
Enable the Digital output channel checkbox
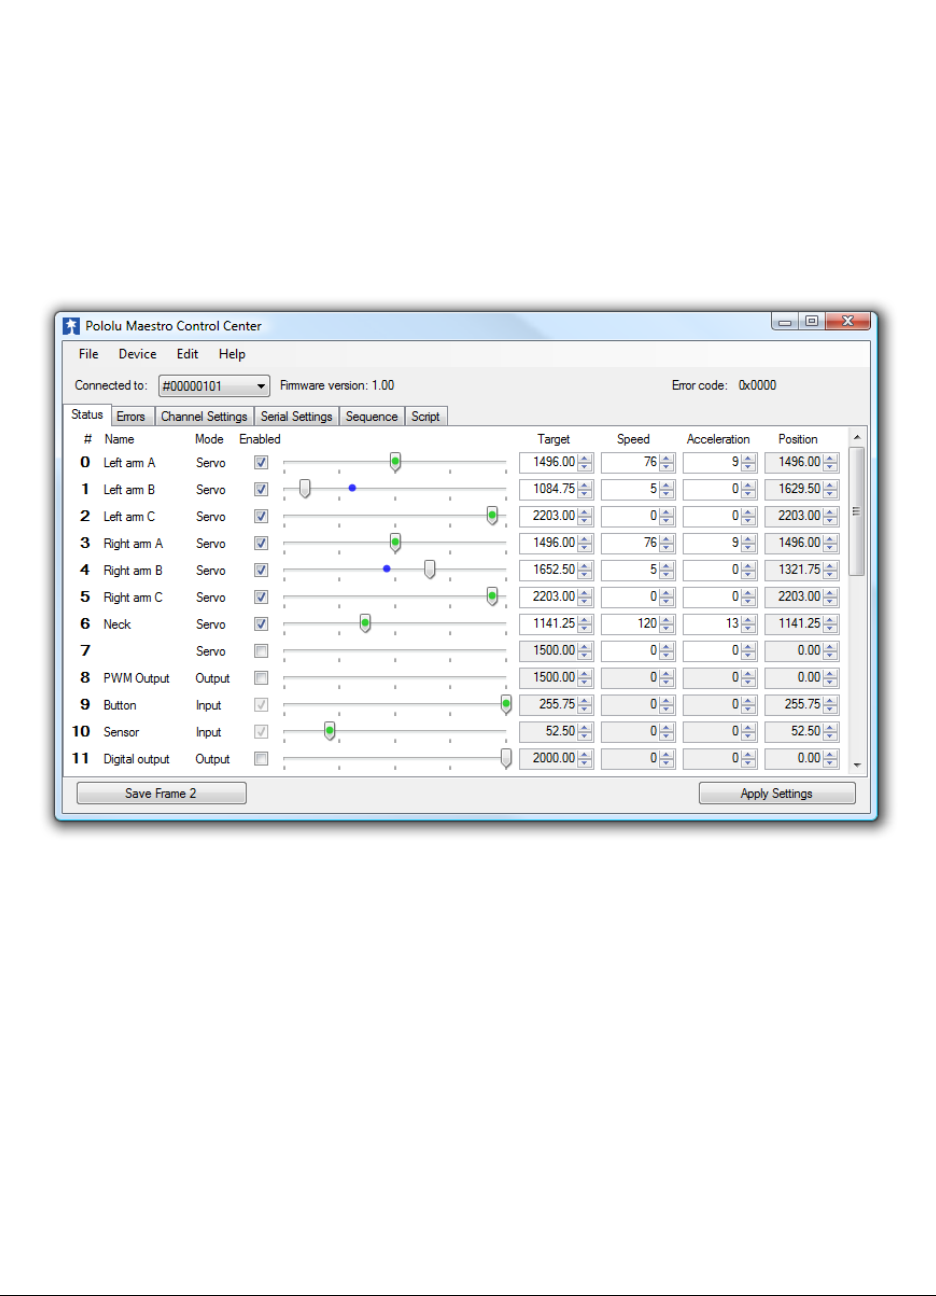point(261,759)
